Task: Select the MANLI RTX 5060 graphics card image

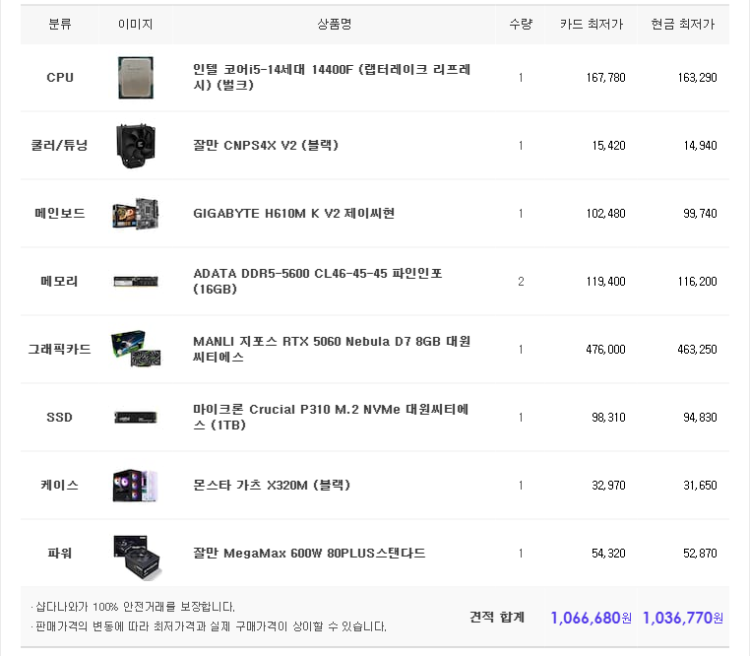Action: (x=135, y=349)
